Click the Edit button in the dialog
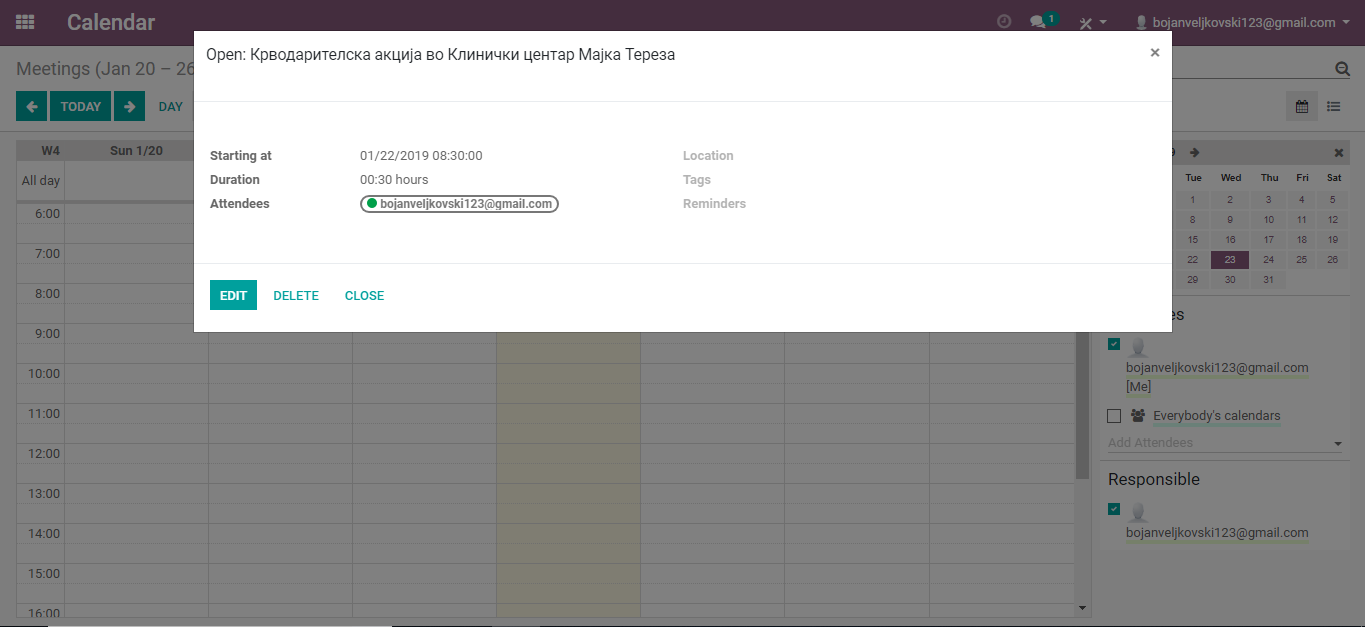Screen dimensions: 1365x627 [x=233, y=295]
